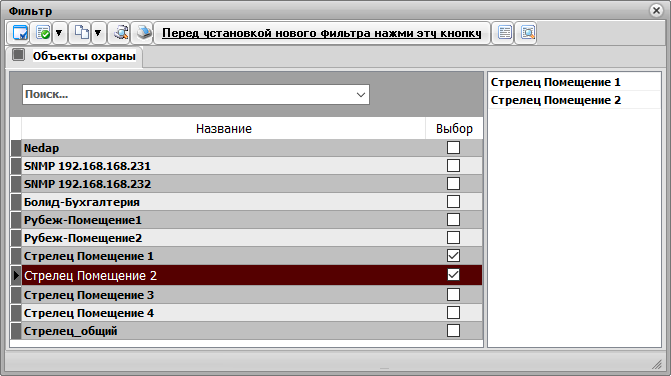The height and width of the screenshot is (376, 671).
Task: Select the 'SNMP 192.168.168.232' row name
Action: pyautogui.click(x=87, y=184)
